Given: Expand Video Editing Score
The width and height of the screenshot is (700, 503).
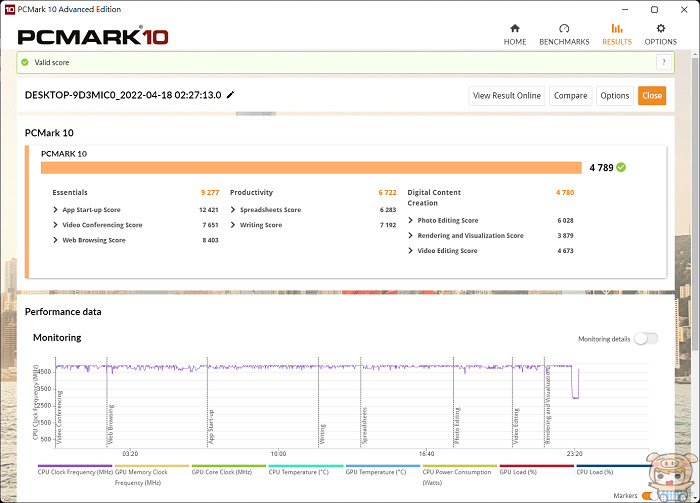Looking at the screenshot, I should 411,250.
